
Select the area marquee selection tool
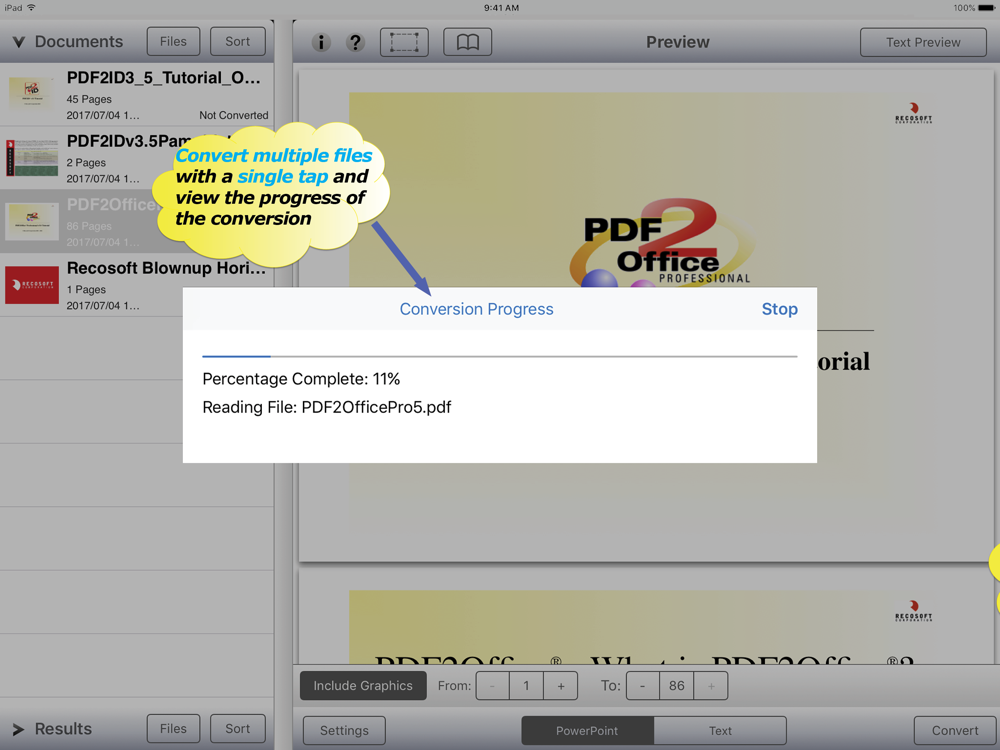click(x=404, y=42)
